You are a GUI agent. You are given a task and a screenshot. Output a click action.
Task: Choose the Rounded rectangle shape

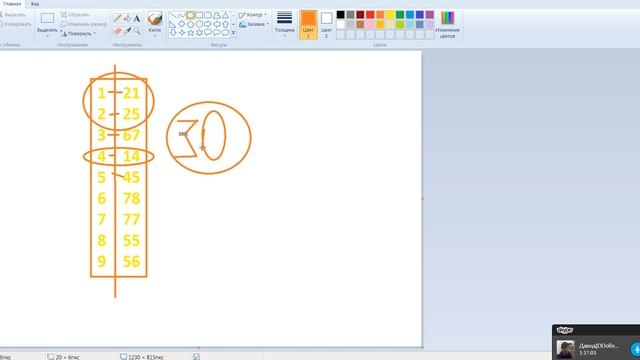208,16
